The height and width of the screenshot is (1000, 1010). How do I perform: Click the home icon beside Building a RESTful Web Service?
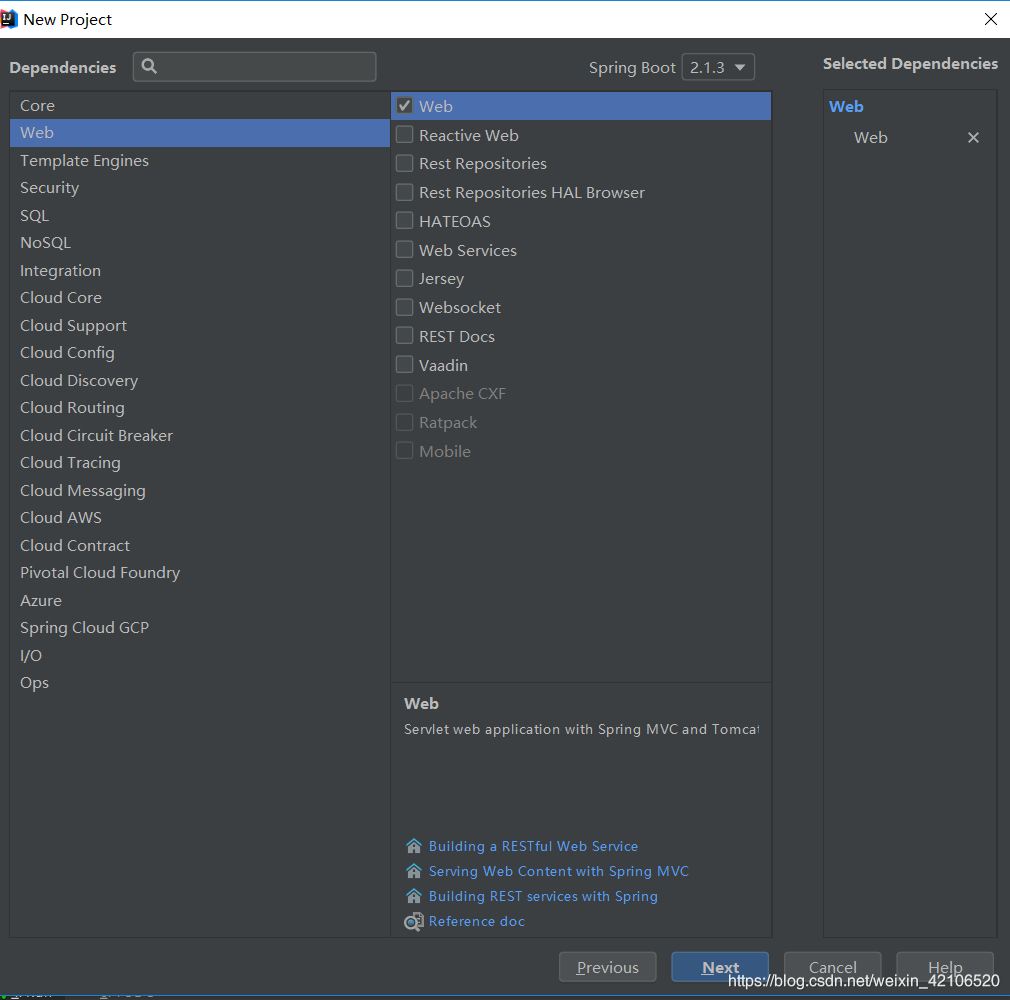click(x=414, y=846)
